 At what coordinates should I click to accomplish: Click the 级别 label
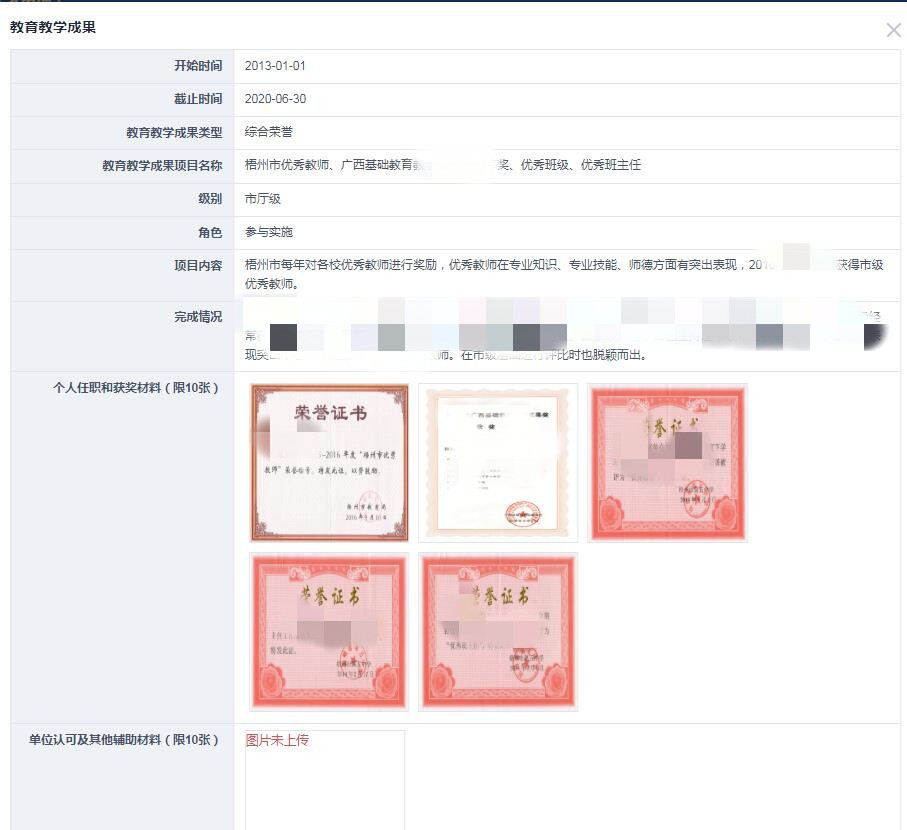[210, 199]
